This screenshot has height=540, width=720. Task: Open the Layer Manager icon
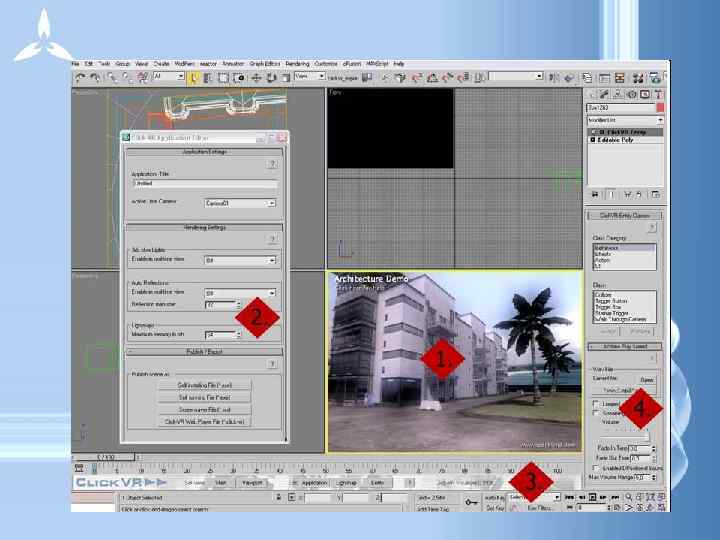(x=587, y=78)
